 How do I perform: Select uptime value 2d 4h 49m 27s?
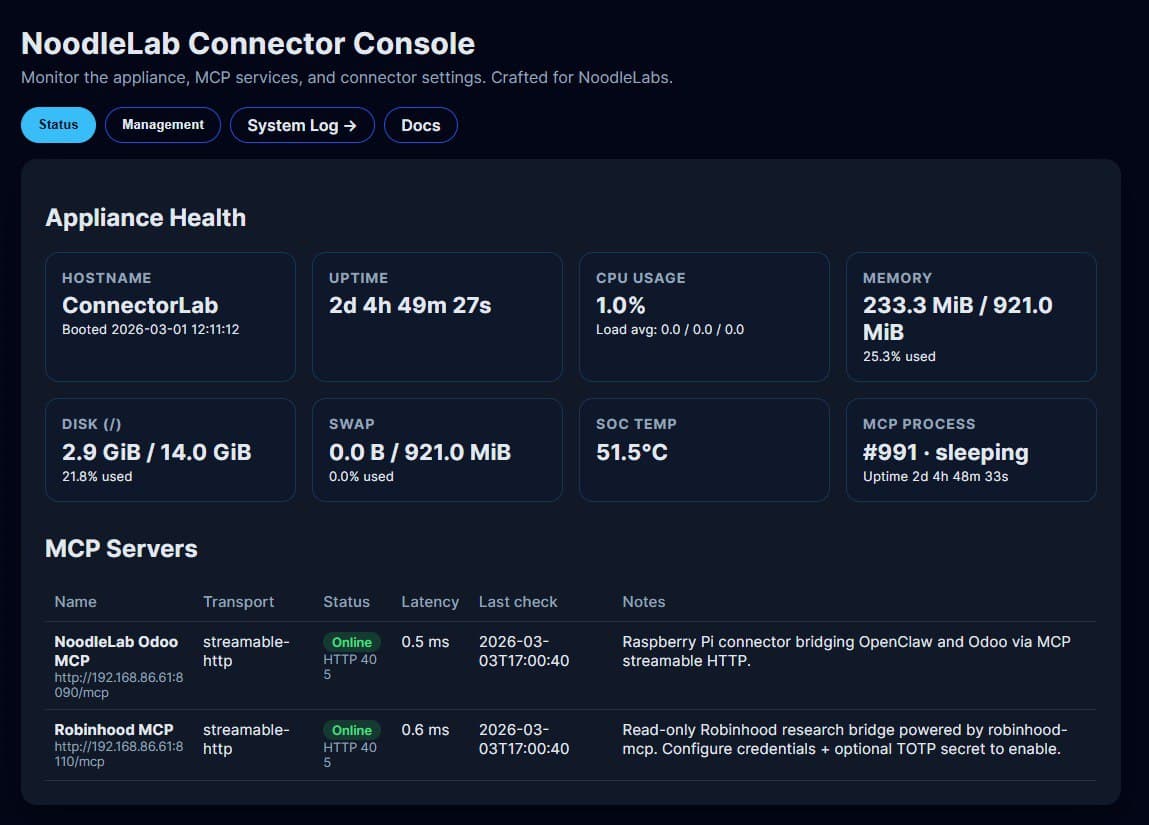tap(410, 305)
